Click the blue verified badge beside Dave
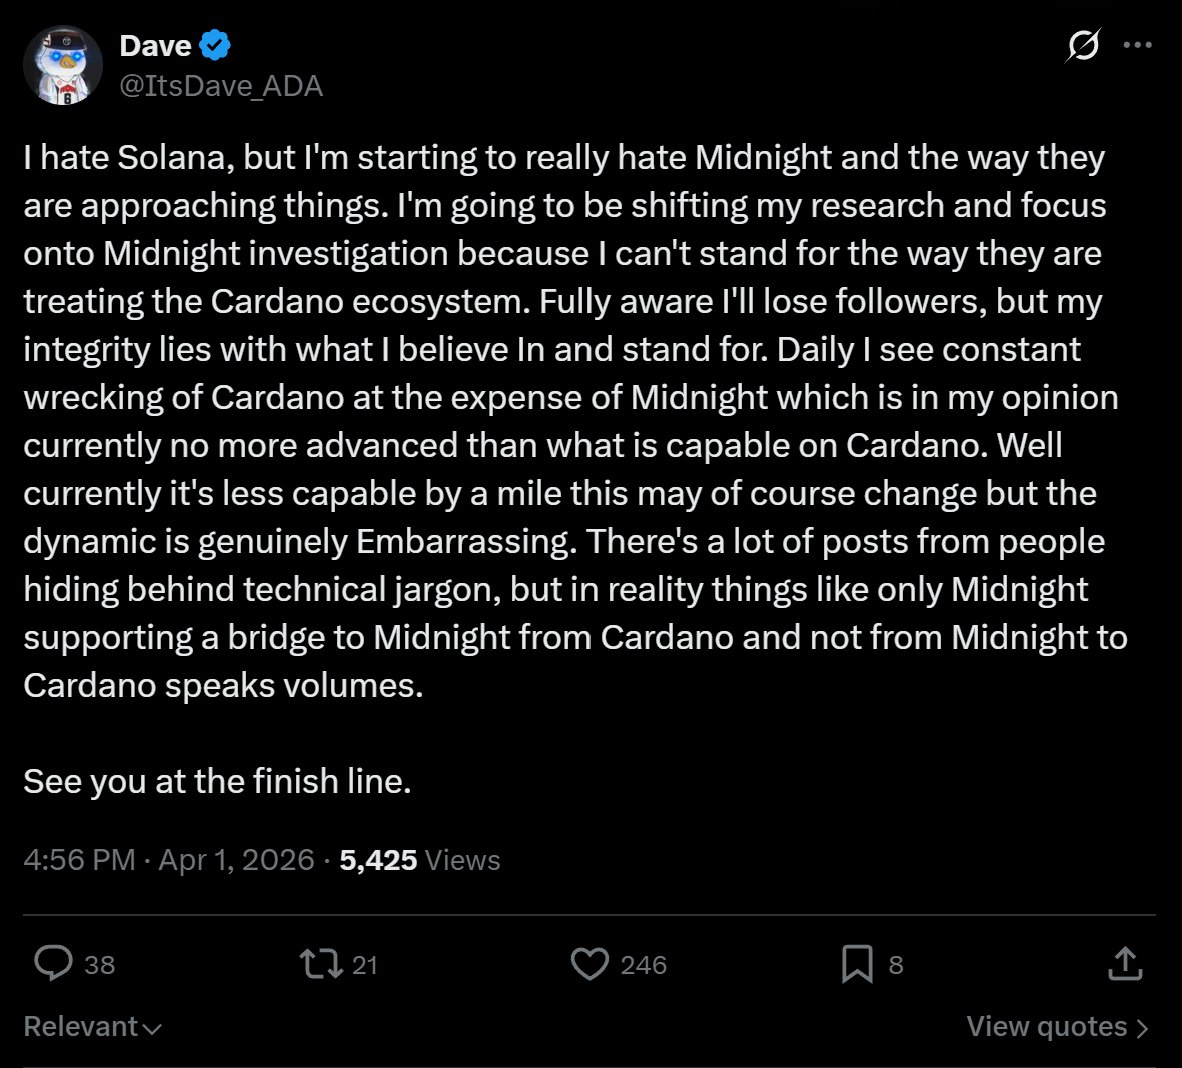The height and width of the screenshot is (1068, 1182). coord(215,45)
